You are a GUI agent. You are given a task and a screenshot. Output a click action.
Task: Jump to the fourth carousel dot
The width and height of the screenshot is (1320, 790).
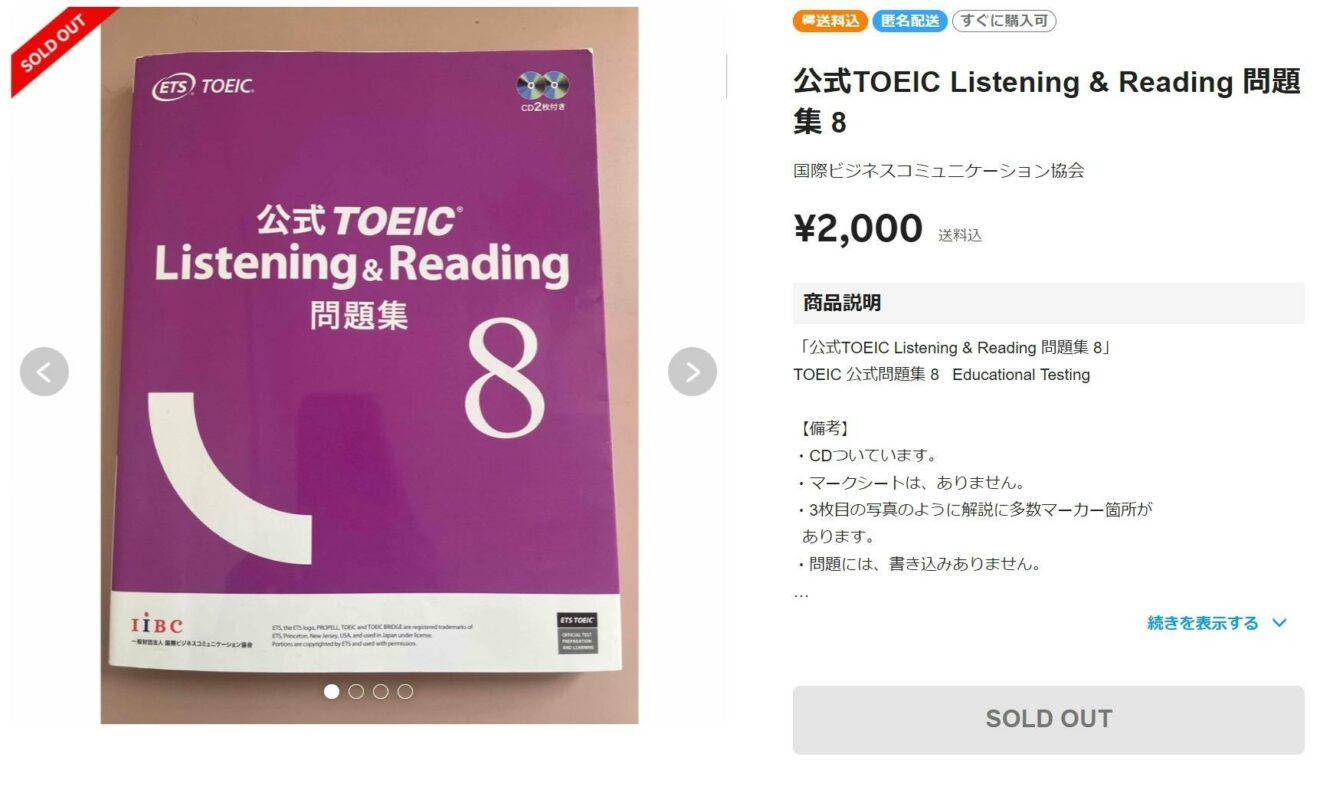(405, 691)
